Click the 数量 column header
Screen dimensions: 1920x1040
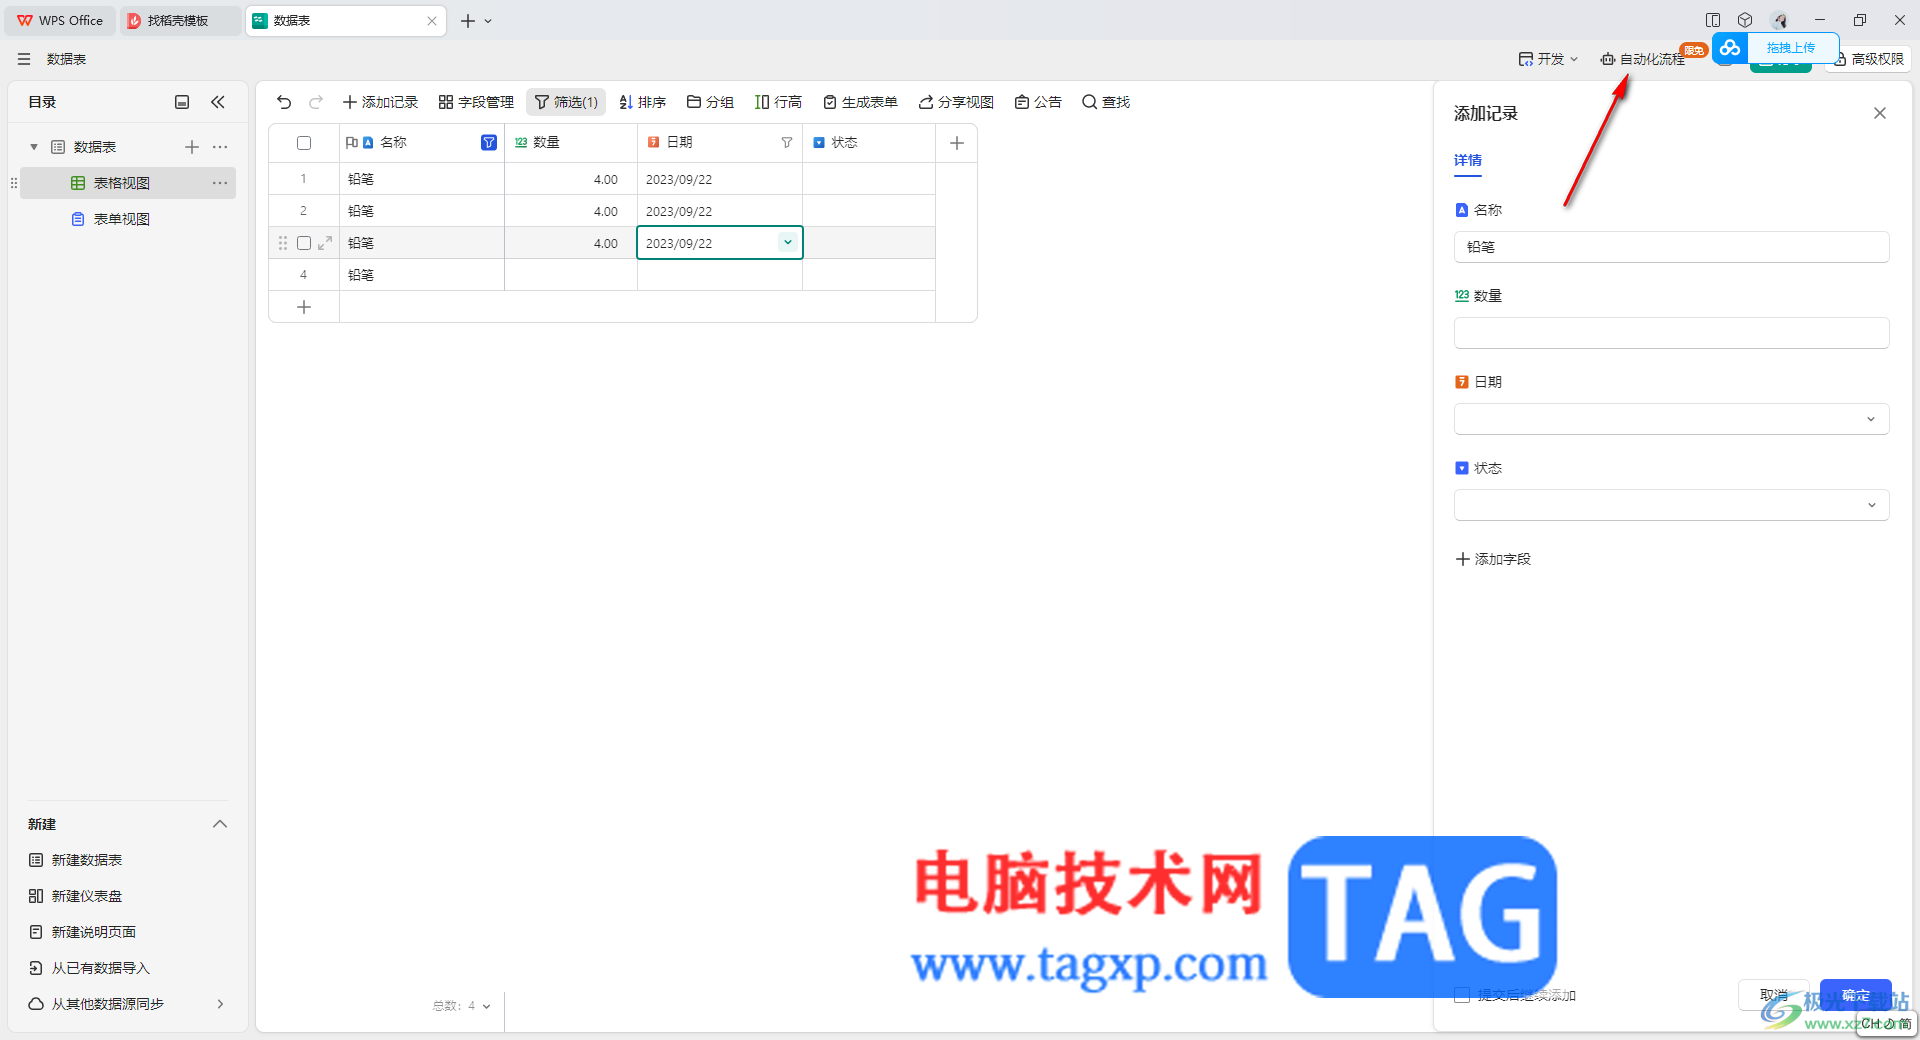pos(571,143)
